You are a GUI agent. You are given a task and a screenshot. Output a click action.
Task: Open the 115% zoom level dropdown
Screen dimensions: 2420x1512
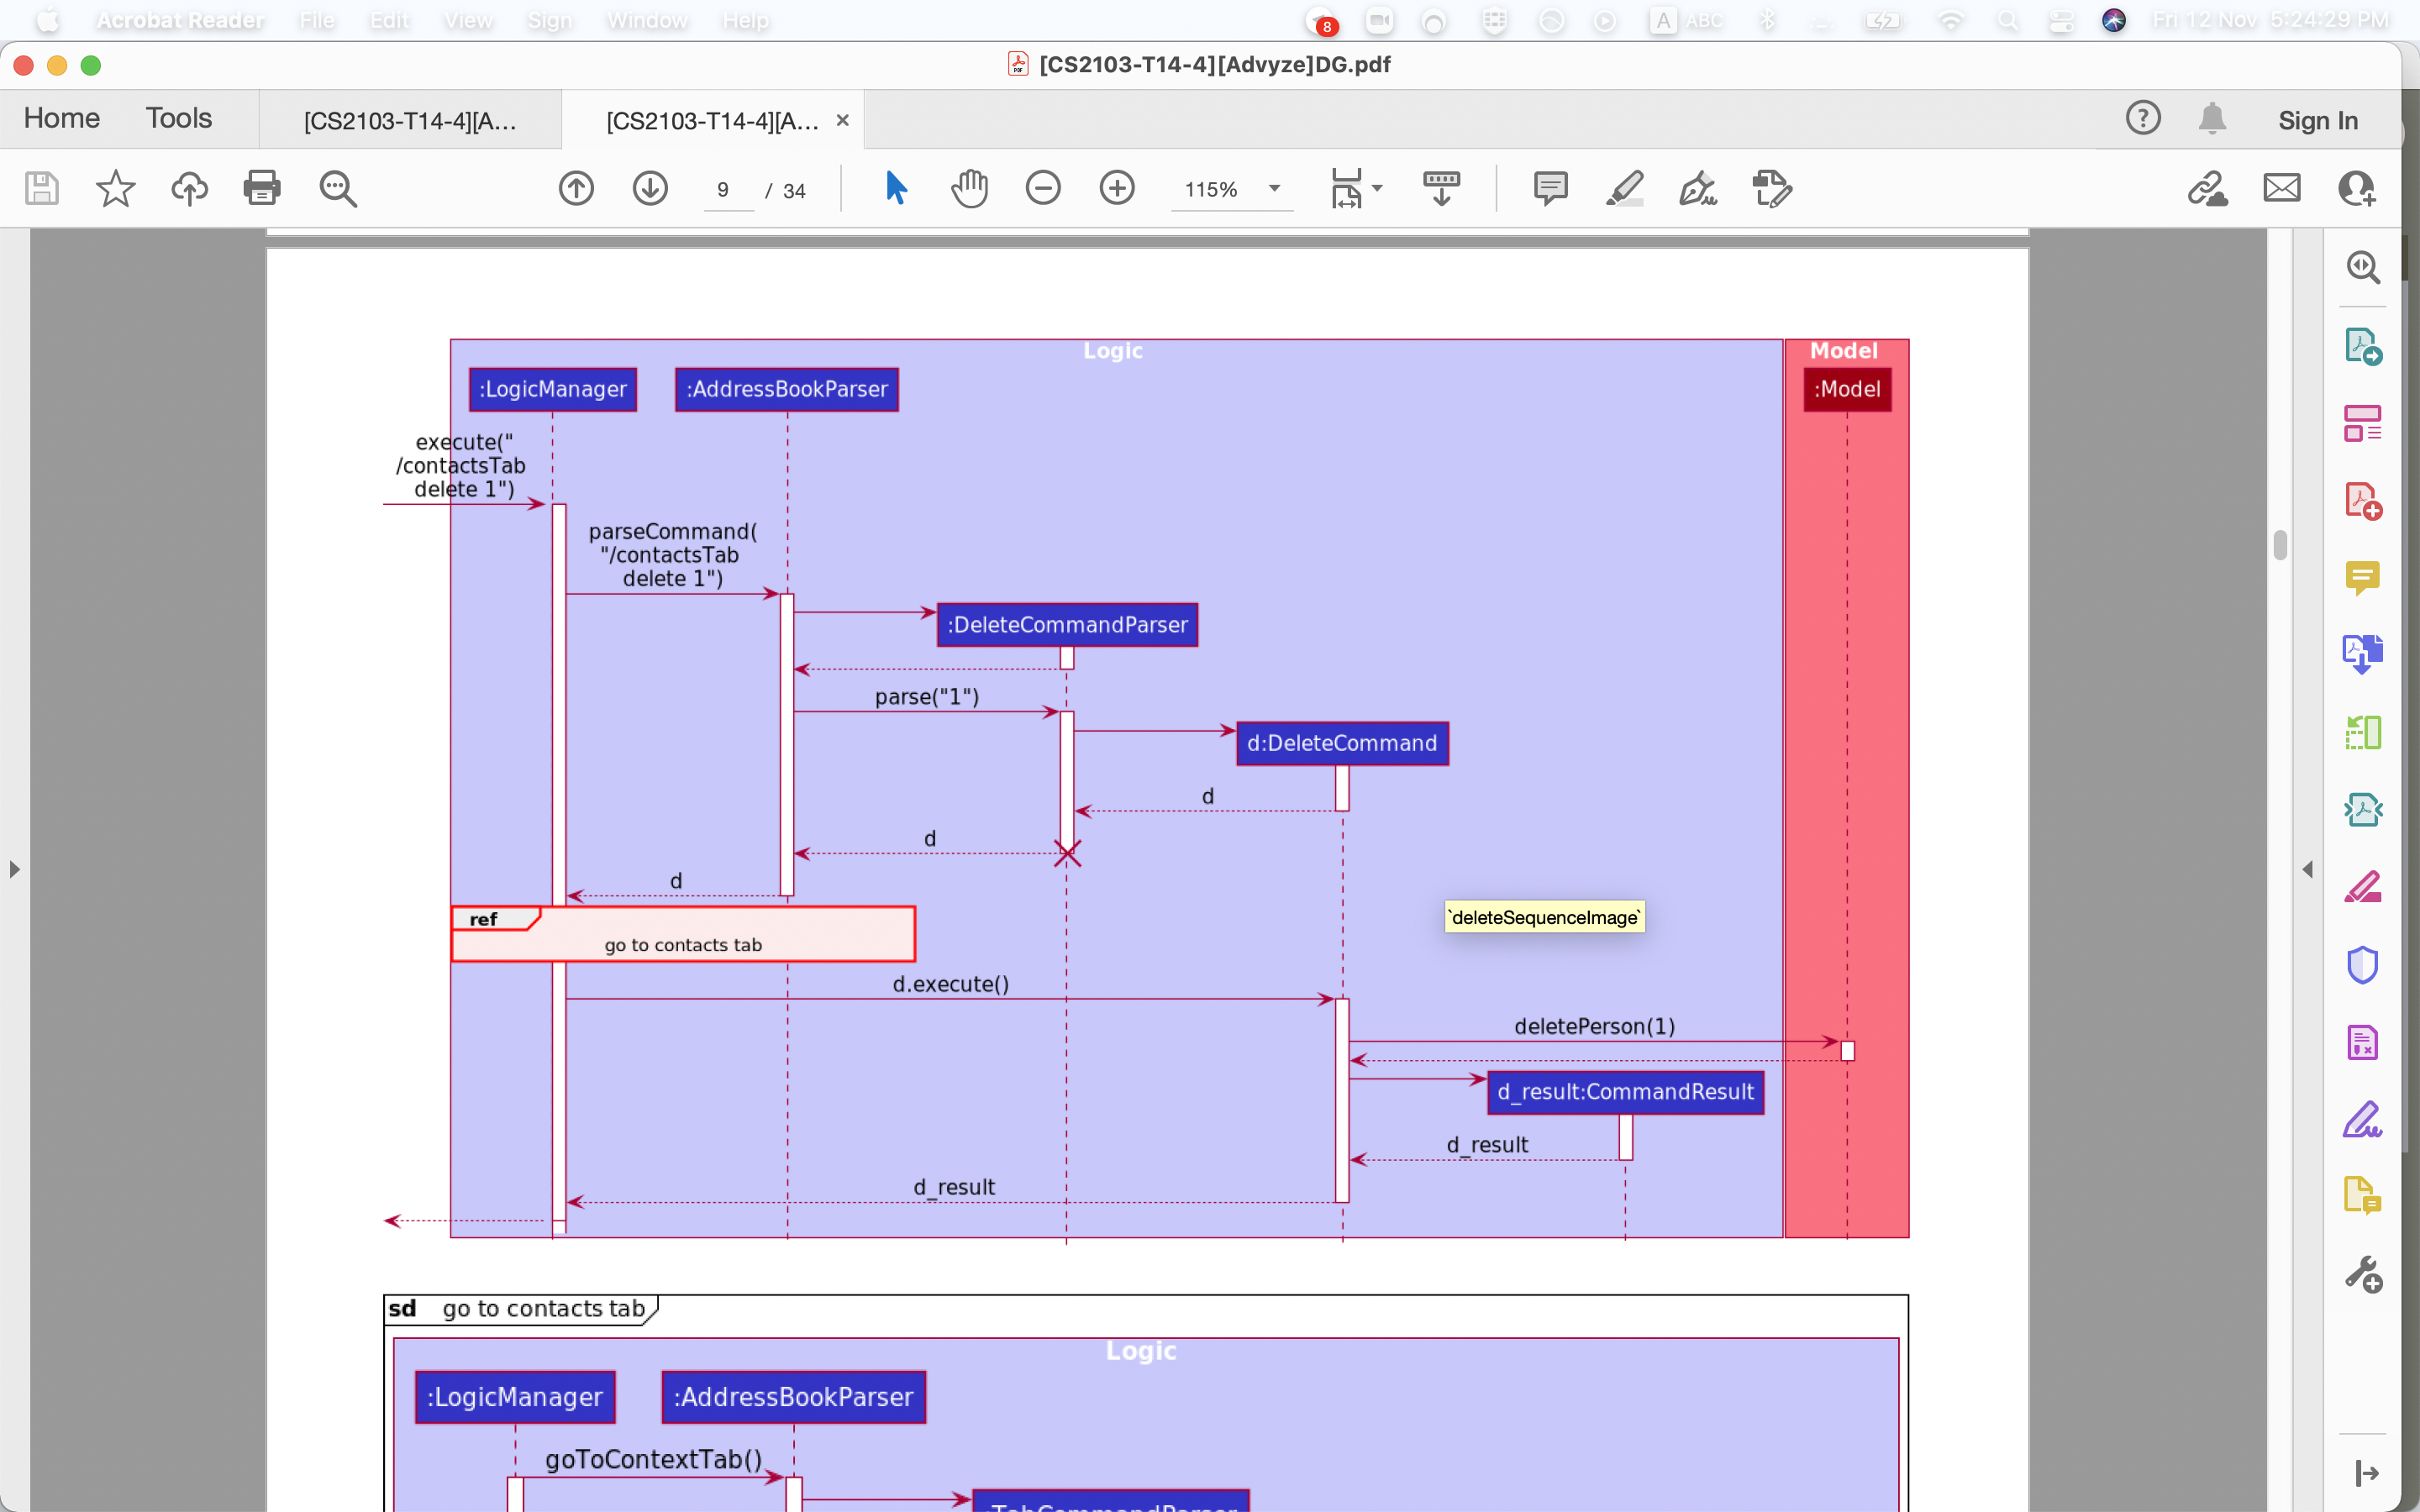[1274, 188]
